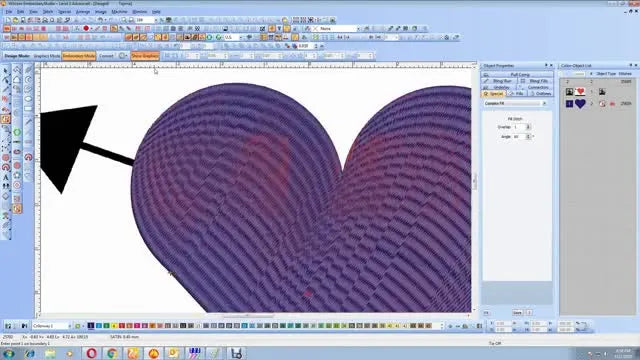
Task: Select the Lettering A tool
Action: 6,178
